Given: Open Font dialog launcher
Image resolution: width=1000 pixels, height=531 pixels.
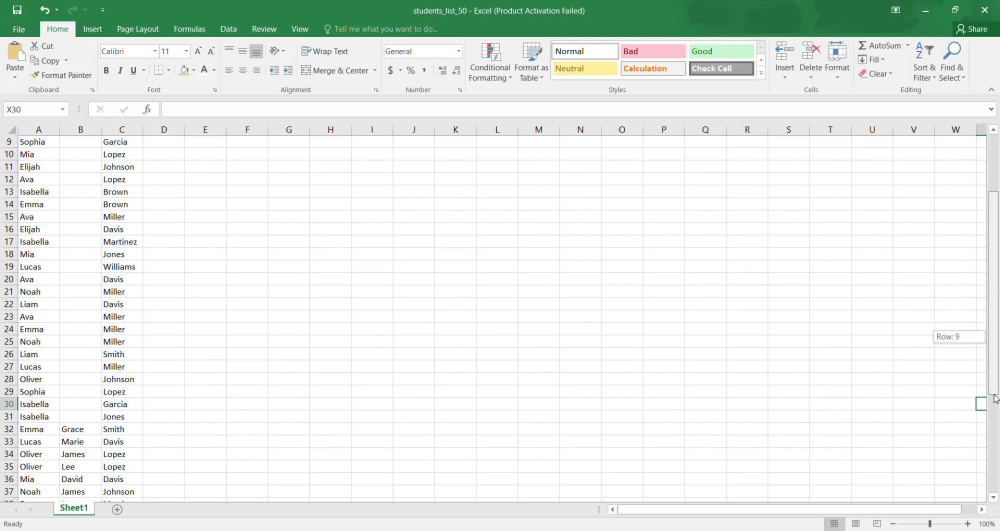Looking at the screenshot, I should coord(214,90).
